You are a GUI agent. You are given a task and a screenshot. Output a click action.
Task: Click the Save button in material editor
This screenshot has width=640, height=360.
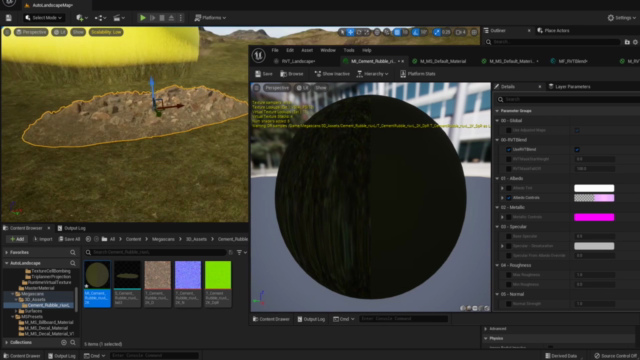(264, 74)
